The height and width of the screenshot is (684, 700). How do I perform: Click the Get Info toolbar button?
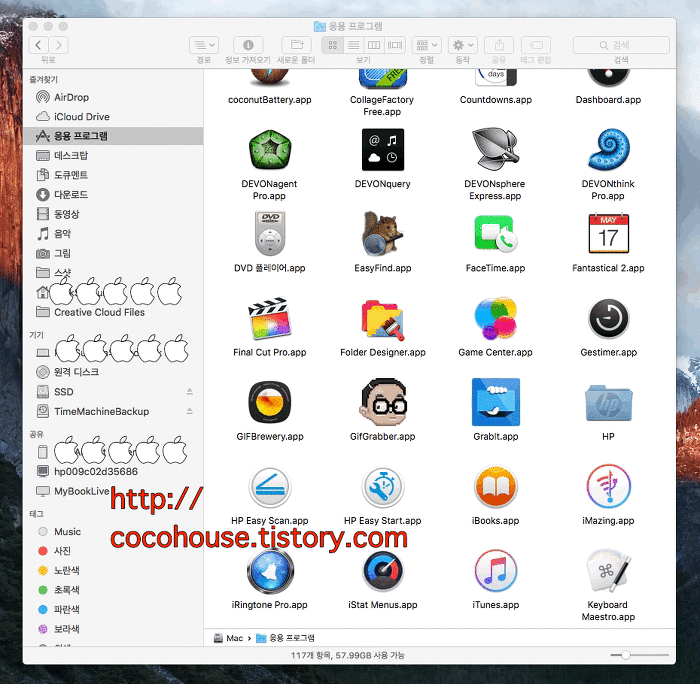[248, 45]
